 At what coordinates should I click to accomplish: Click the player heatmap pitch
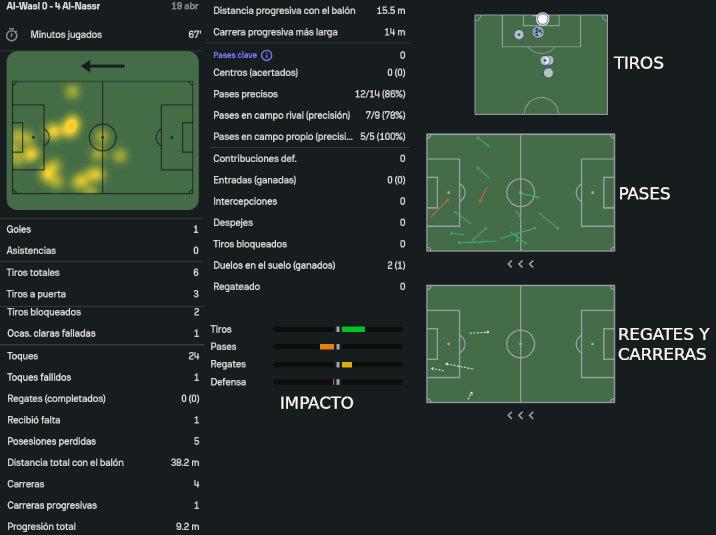102,137
